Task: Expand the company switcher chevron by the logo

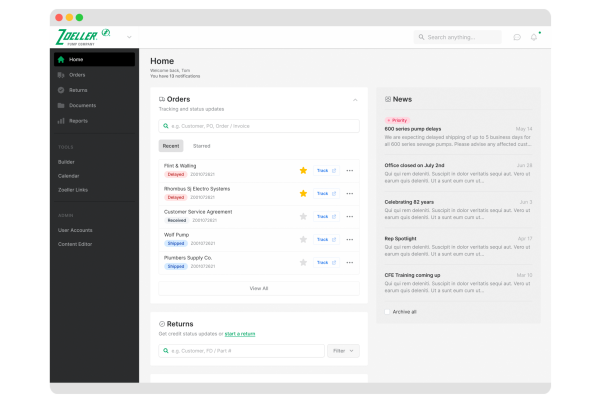Action: click(x=129, y=37)
